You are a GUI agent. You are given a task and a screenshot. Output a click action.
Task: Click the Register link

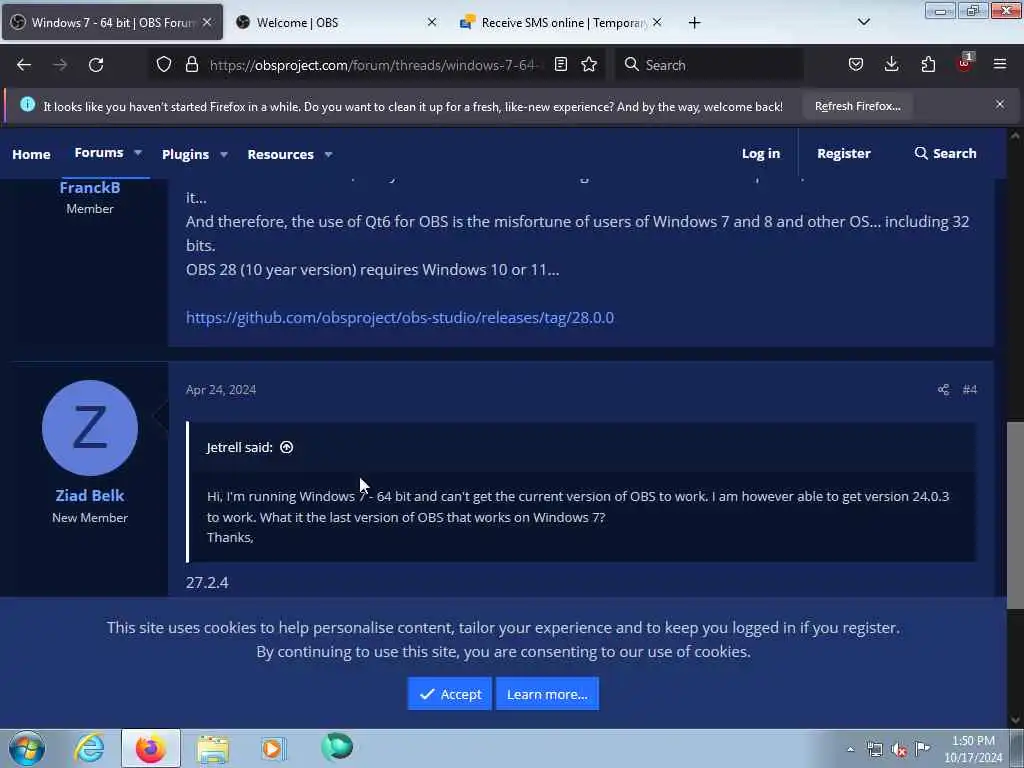point(844,153)
